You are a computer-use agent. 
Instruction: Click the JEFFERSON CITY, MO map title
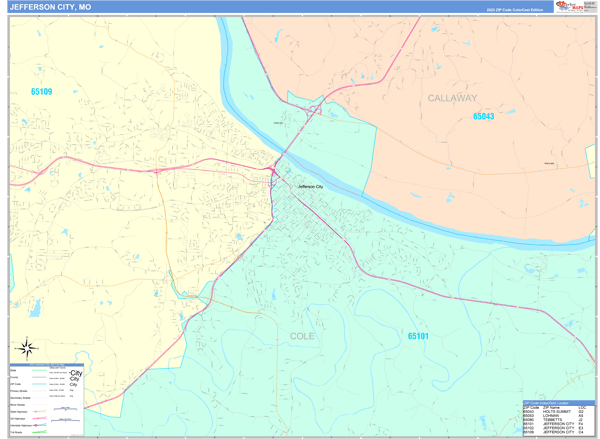click(50, 7)
